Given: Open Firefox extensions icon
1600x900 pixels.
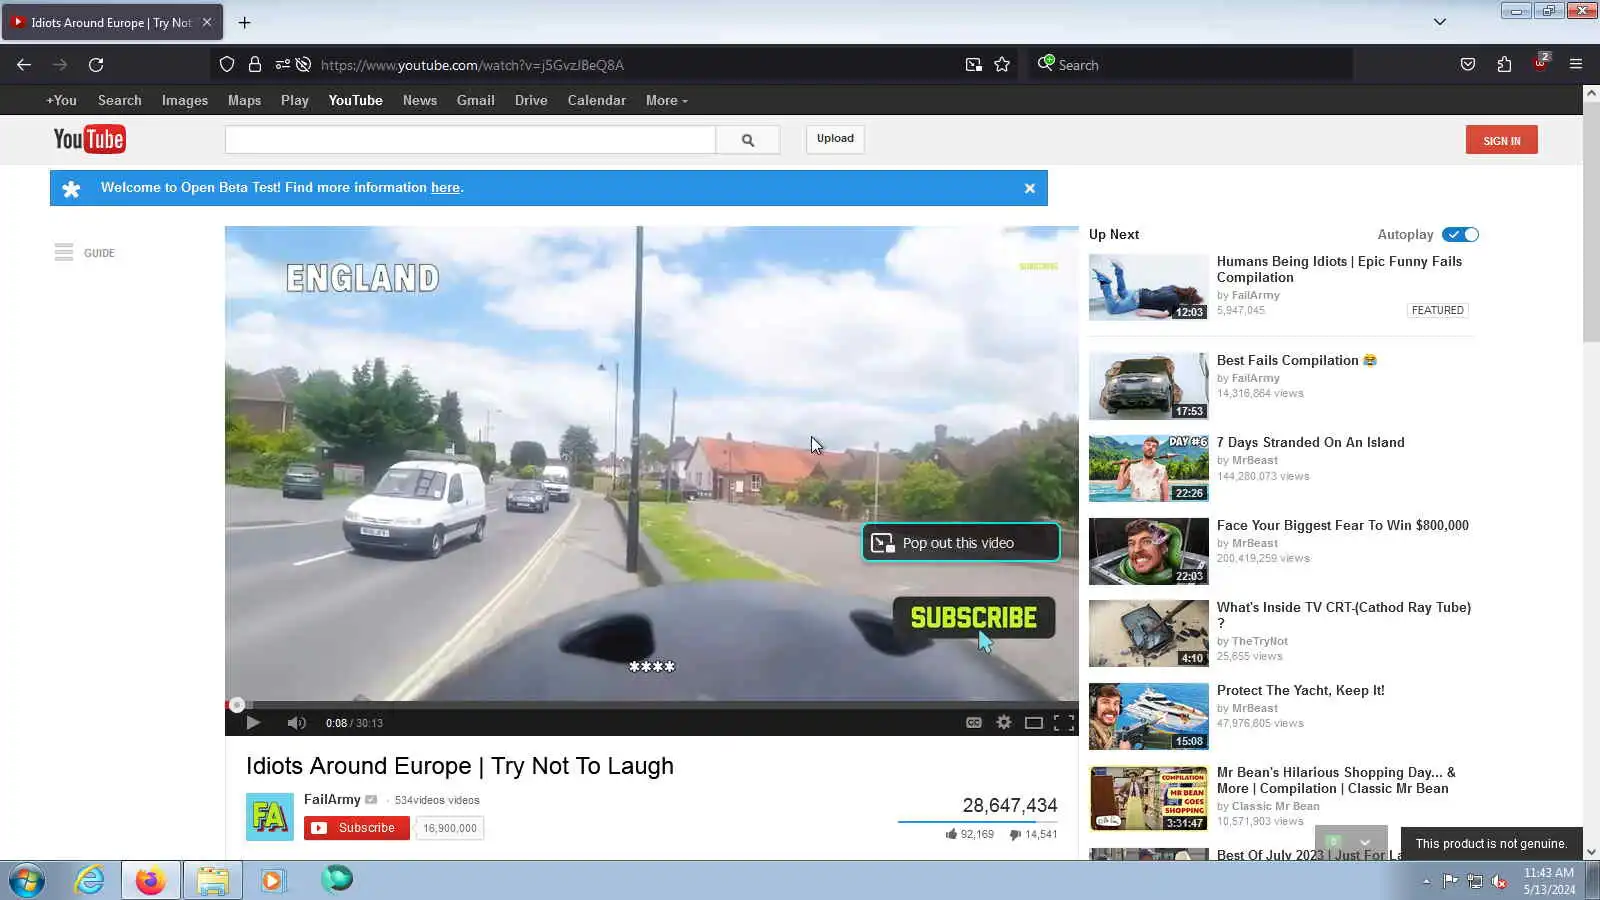Looking at the screenshot, I should [1504, 65].
